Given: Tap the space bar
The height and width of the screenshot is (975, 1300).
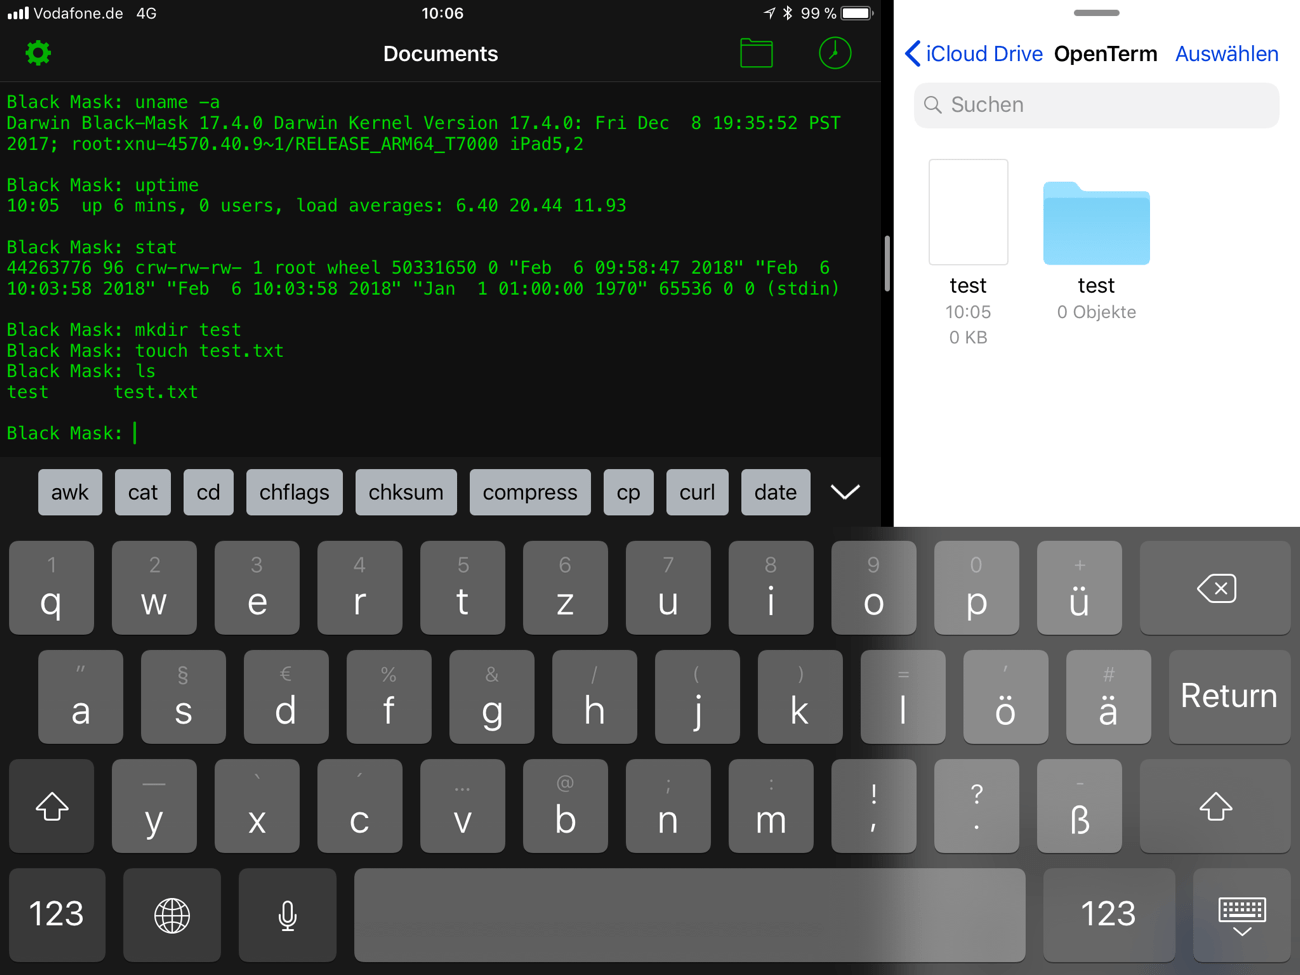Looking at the screenshot, I should 690,914.
